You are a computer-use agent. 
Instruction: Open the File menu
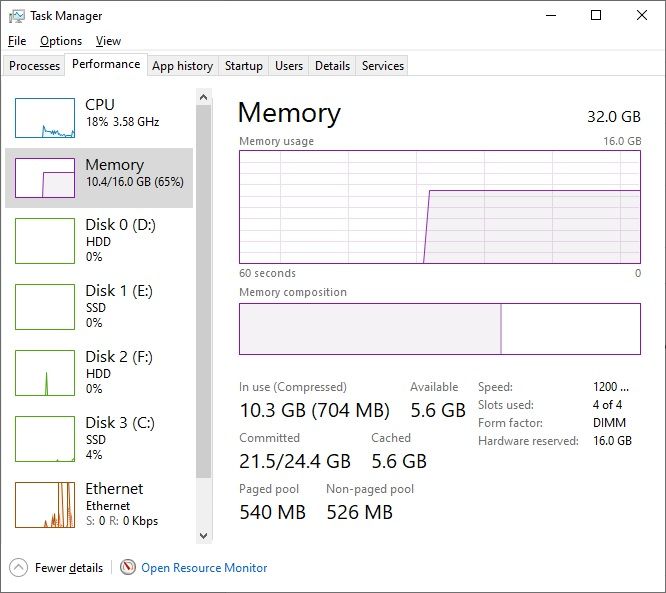point(17,41)
